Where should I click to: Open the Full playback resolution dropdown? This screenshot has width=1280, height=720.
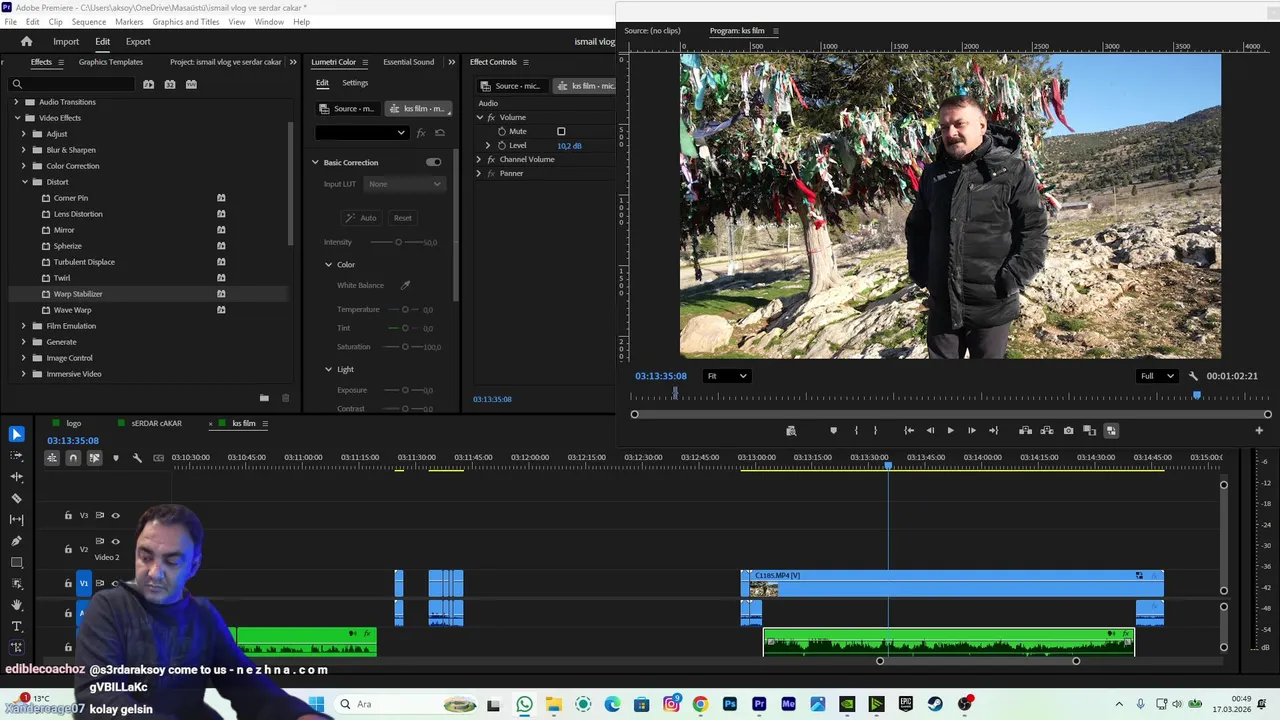coord(1158,376)
